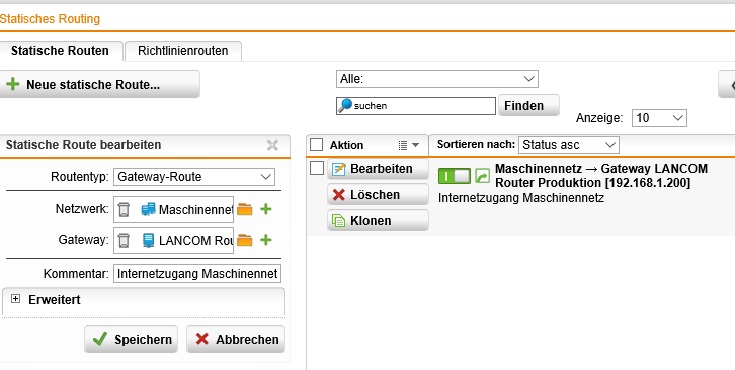735x370 pixels.
Task: Click the Internetzugang Maschinennetz description text
Action: pos(521,198)
